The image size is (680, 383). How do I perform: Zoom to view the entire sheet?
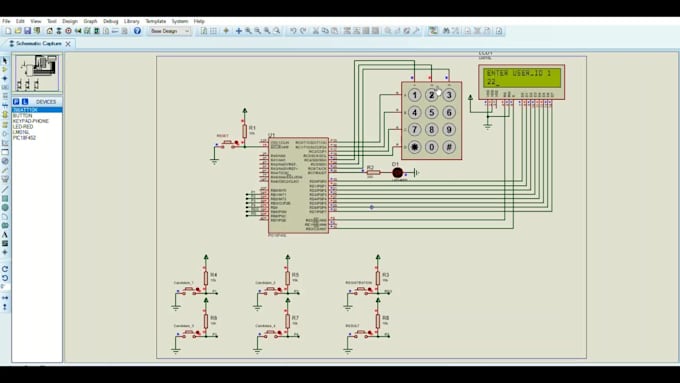[x=267, y=31]
